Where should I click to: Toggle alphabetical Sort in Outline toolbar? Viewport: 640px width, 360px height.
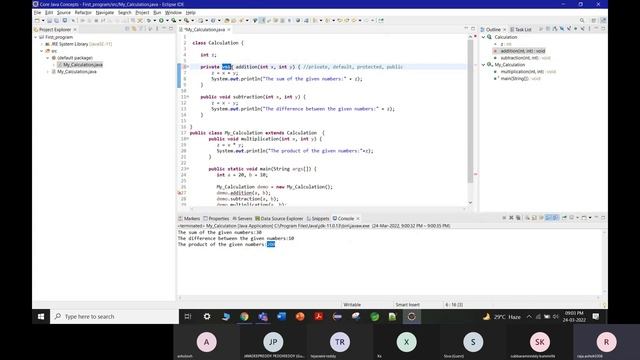coord(555,29)
